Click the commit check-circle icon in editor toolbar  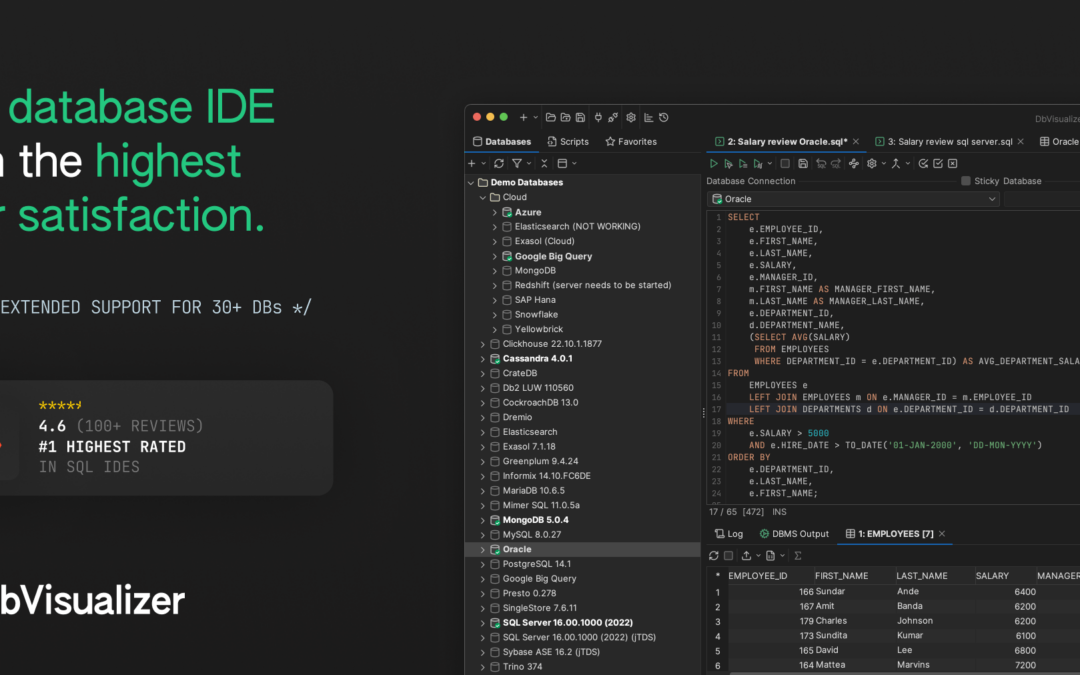tap(924, 164)
